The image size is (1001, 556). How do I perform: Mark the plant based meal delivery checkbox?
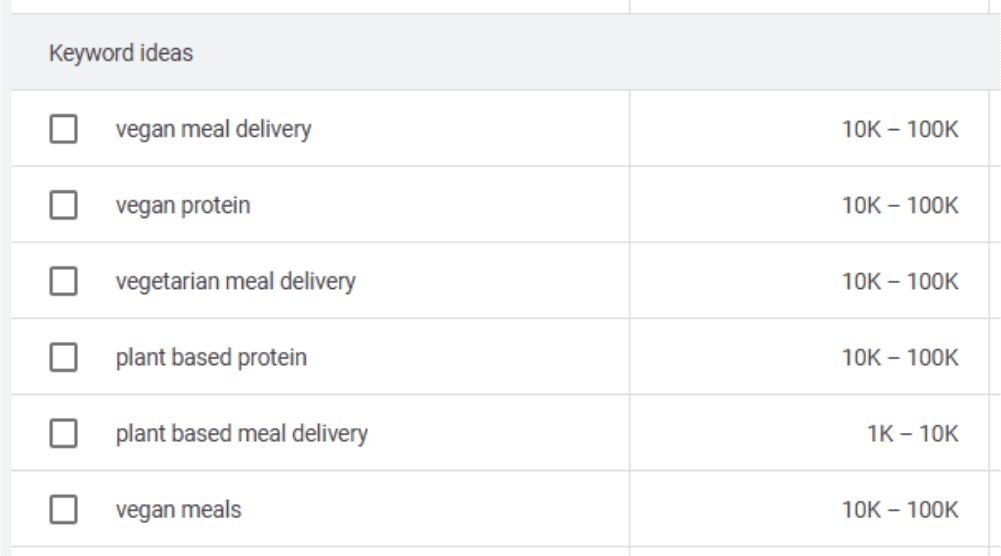coord(64,434)
